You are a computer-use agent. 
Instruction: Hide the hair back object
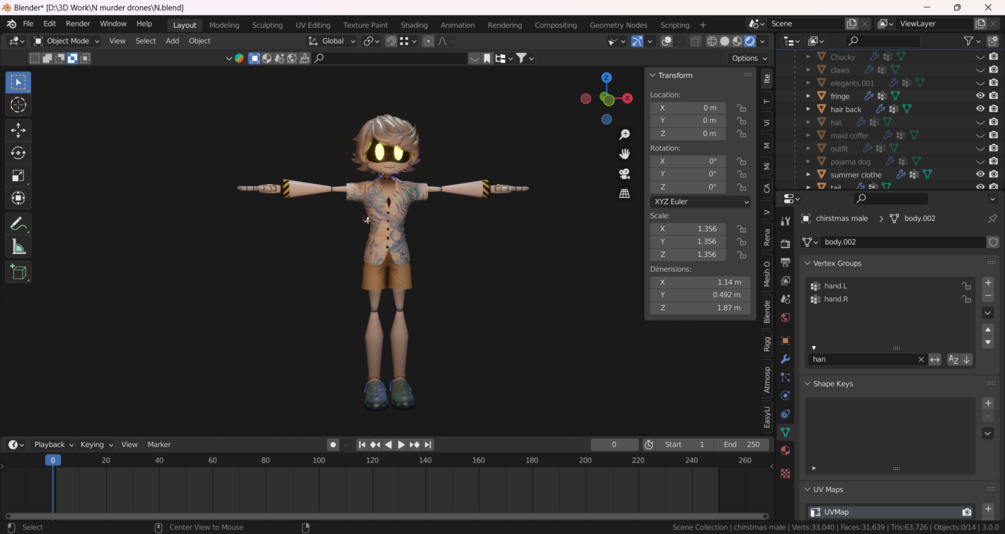tap(980, 109)
